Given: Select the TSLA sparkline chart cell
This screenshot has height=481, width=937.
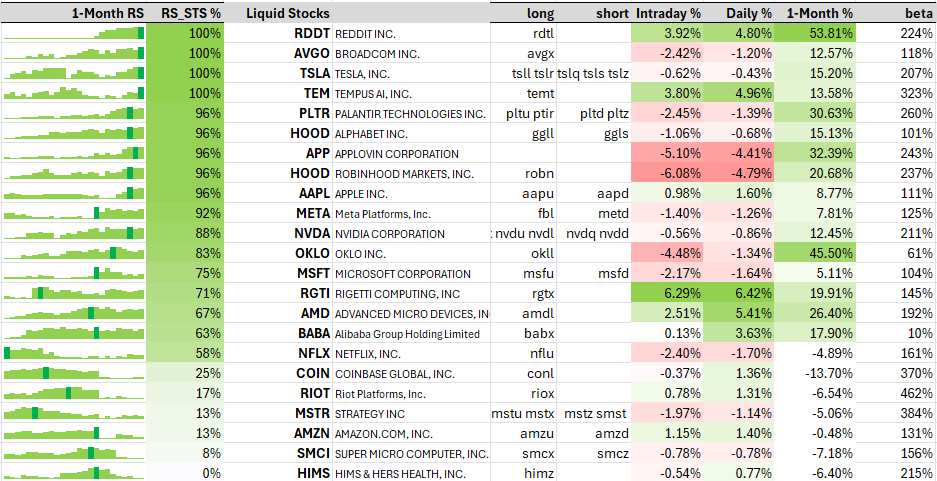Looking at the screenshot, I should pos(73,73).
